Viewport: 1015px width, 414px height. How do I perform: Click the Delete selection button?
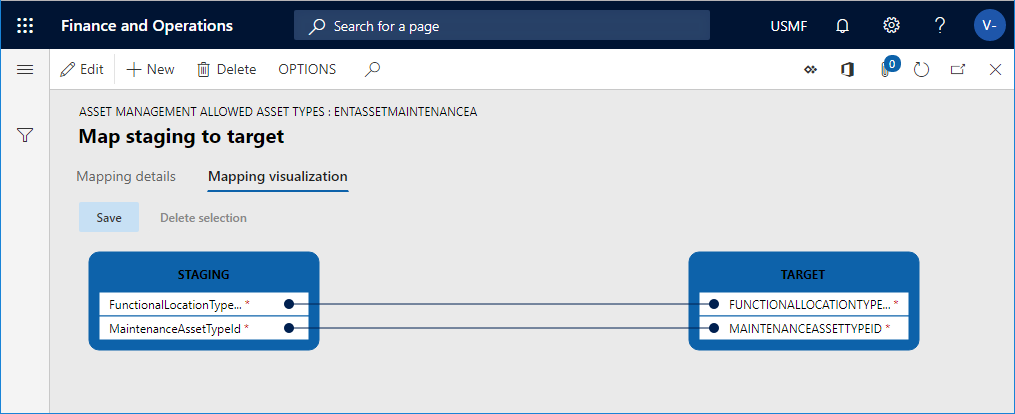pos(203,217)
